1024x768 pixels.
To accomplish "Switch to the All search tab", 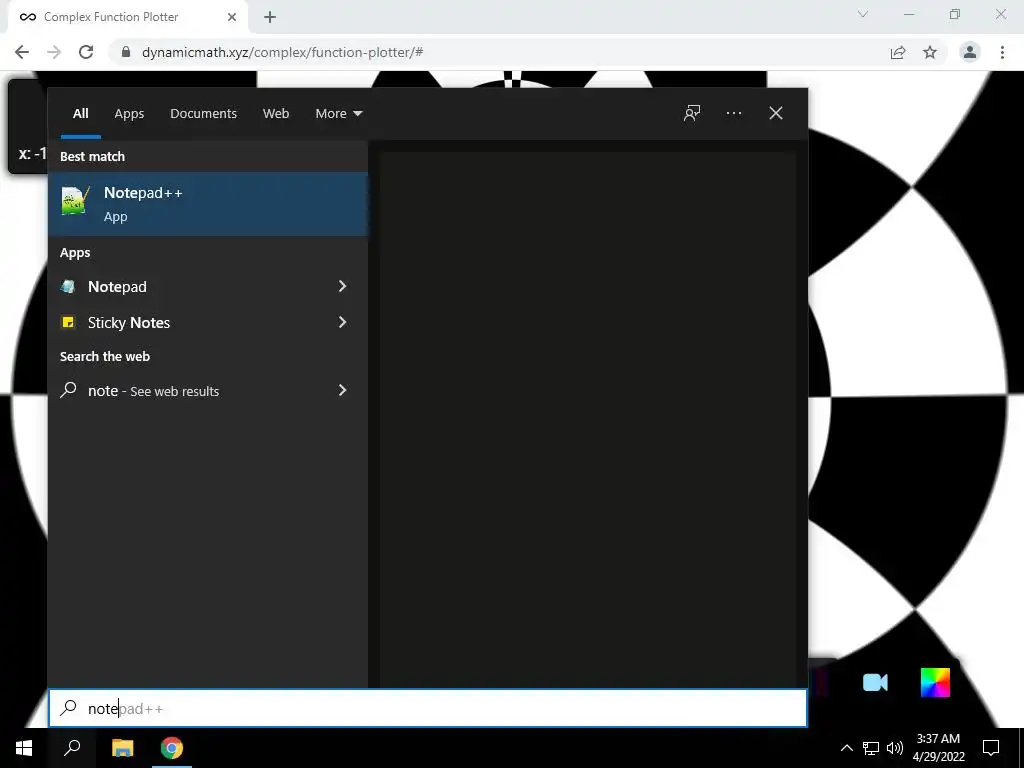I will pos(80,114).
